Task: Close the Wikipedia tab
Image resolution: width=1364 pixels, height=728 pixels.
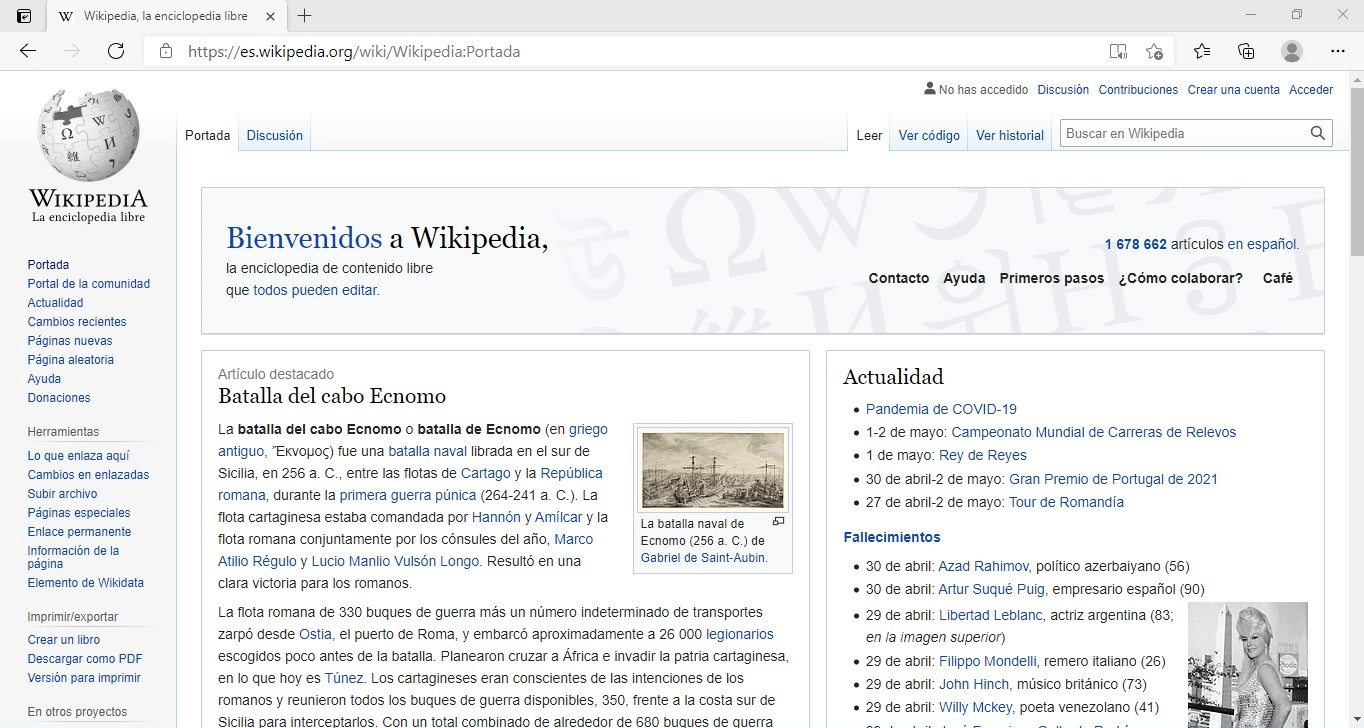Action: click(271, 16)
